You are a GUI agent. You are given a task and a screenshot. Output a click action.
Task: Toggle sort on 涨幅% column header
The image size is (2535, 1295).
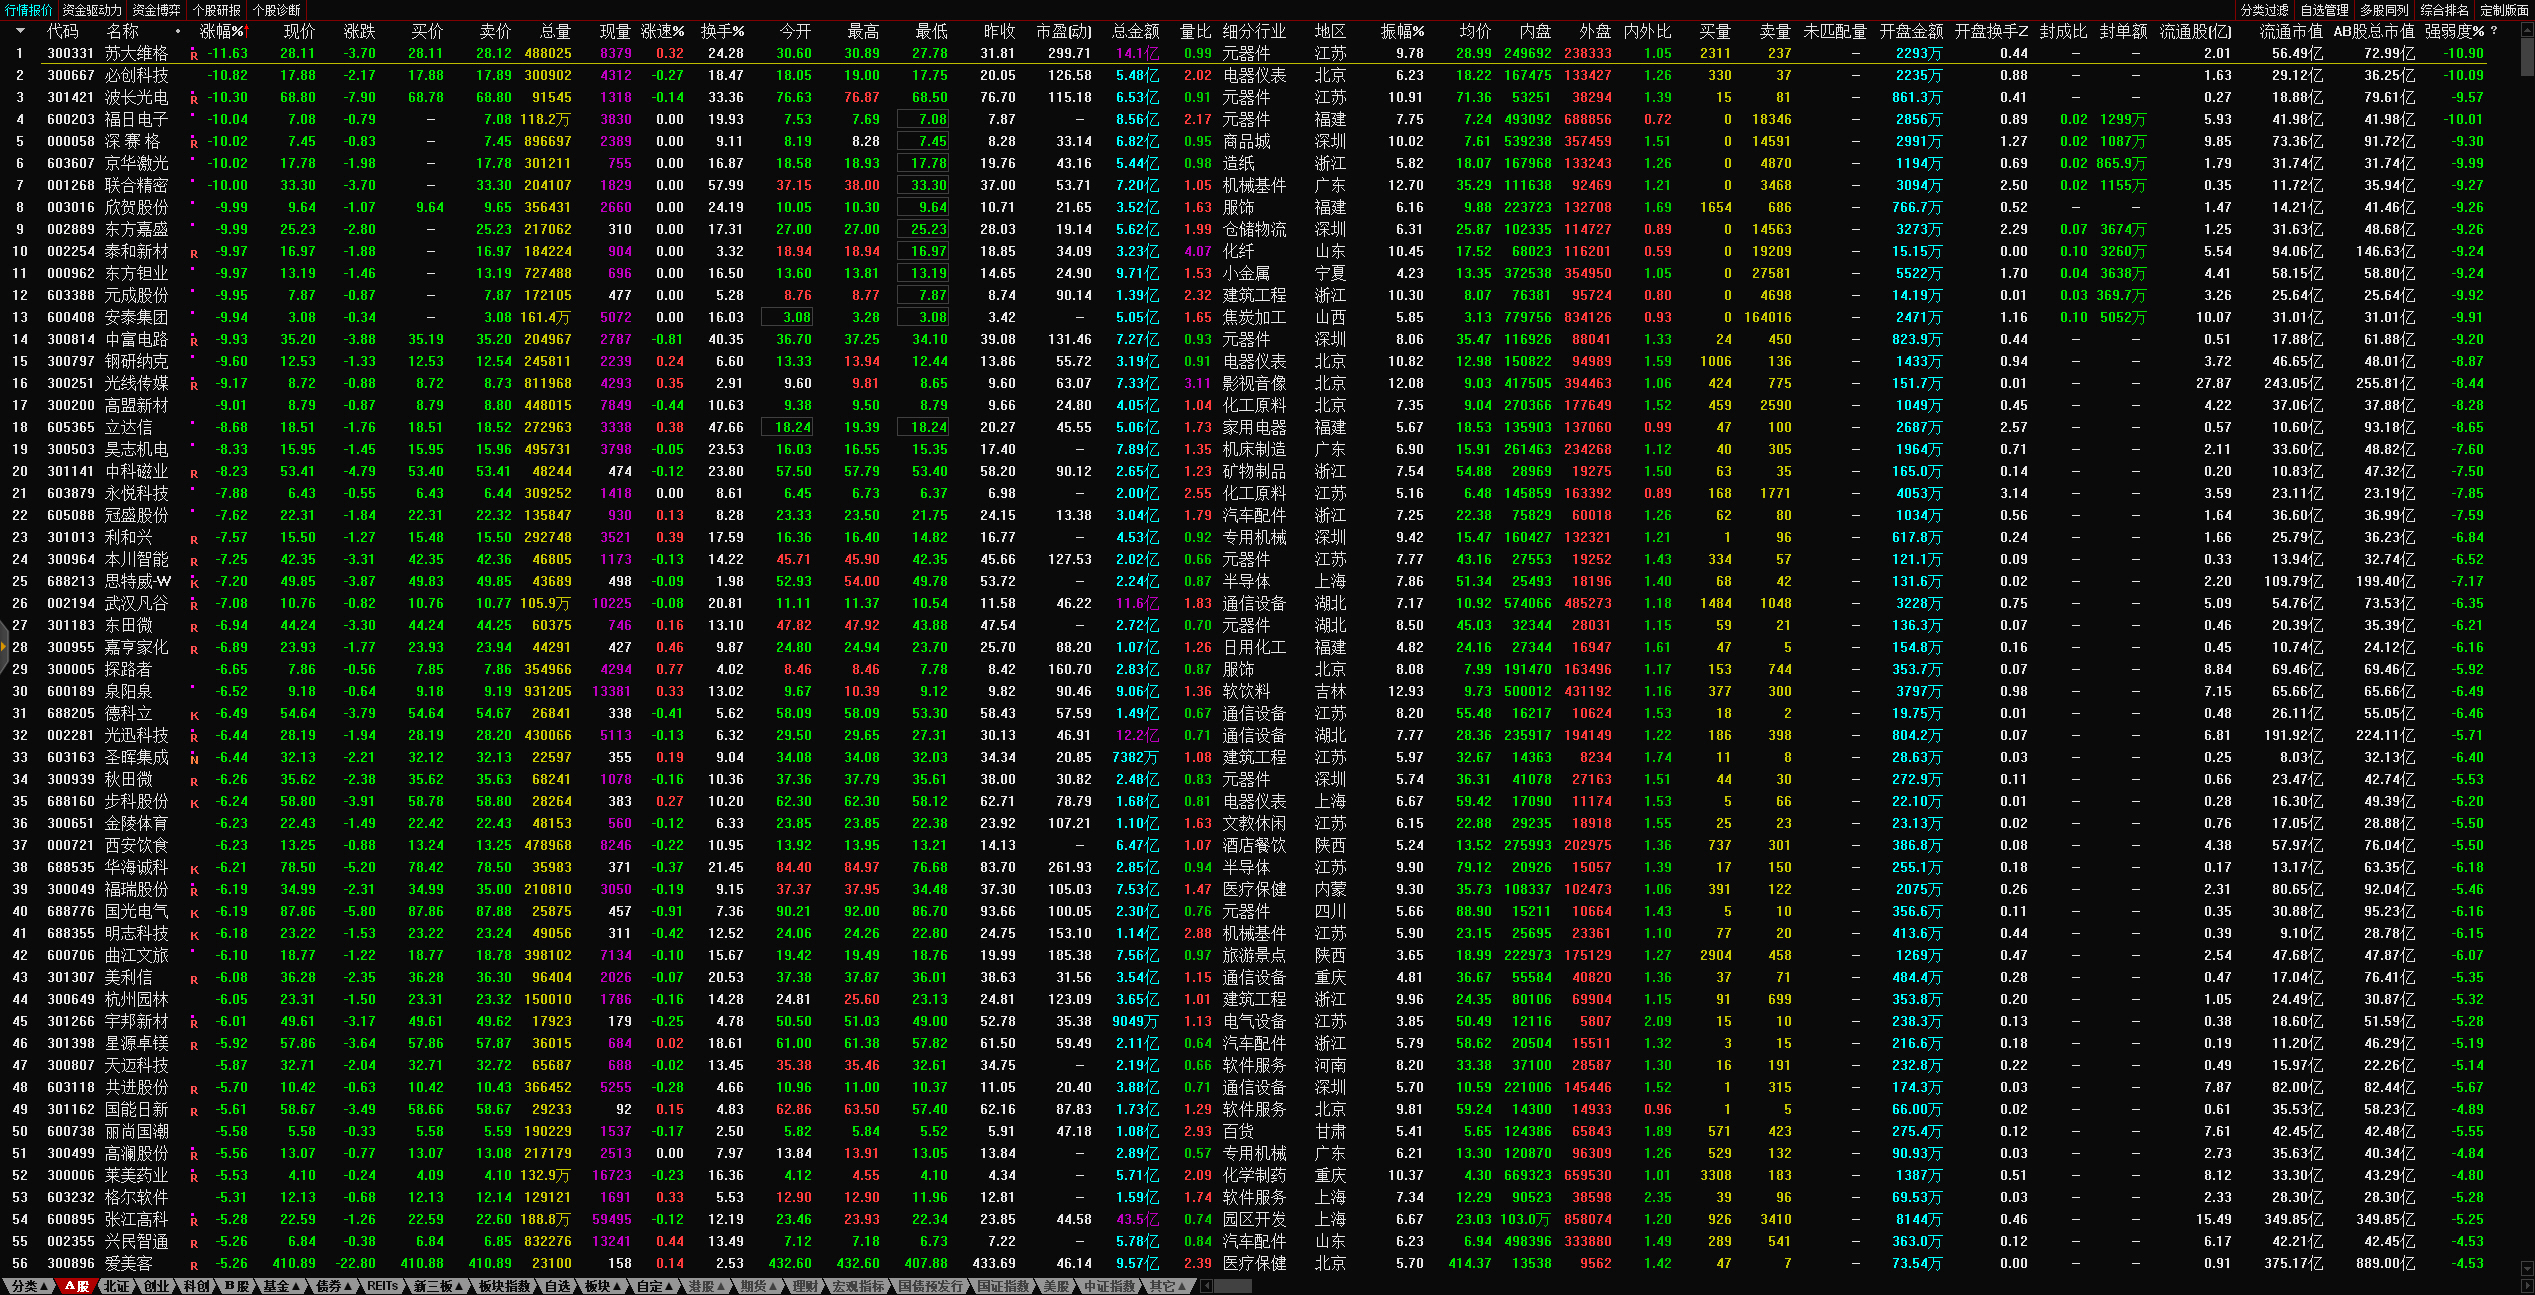coord(222,31)
